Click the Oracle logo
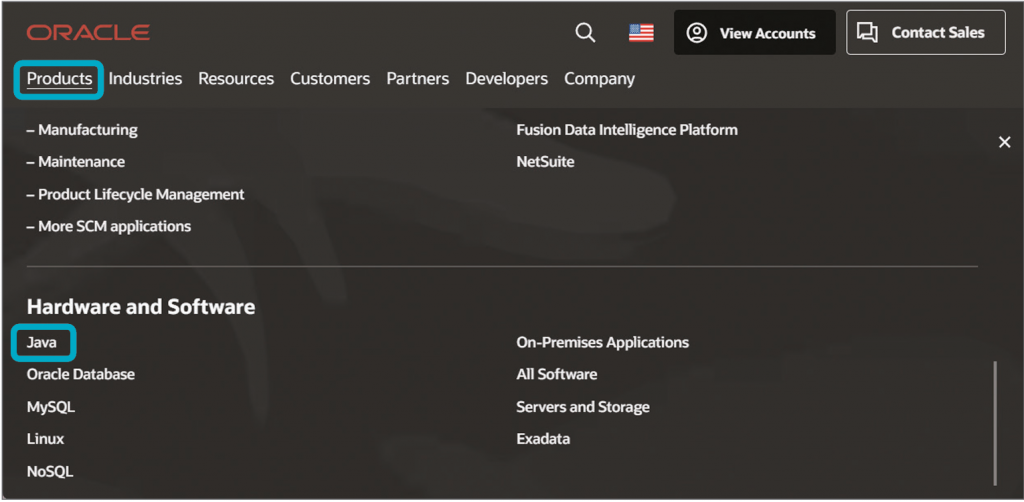 88,33
